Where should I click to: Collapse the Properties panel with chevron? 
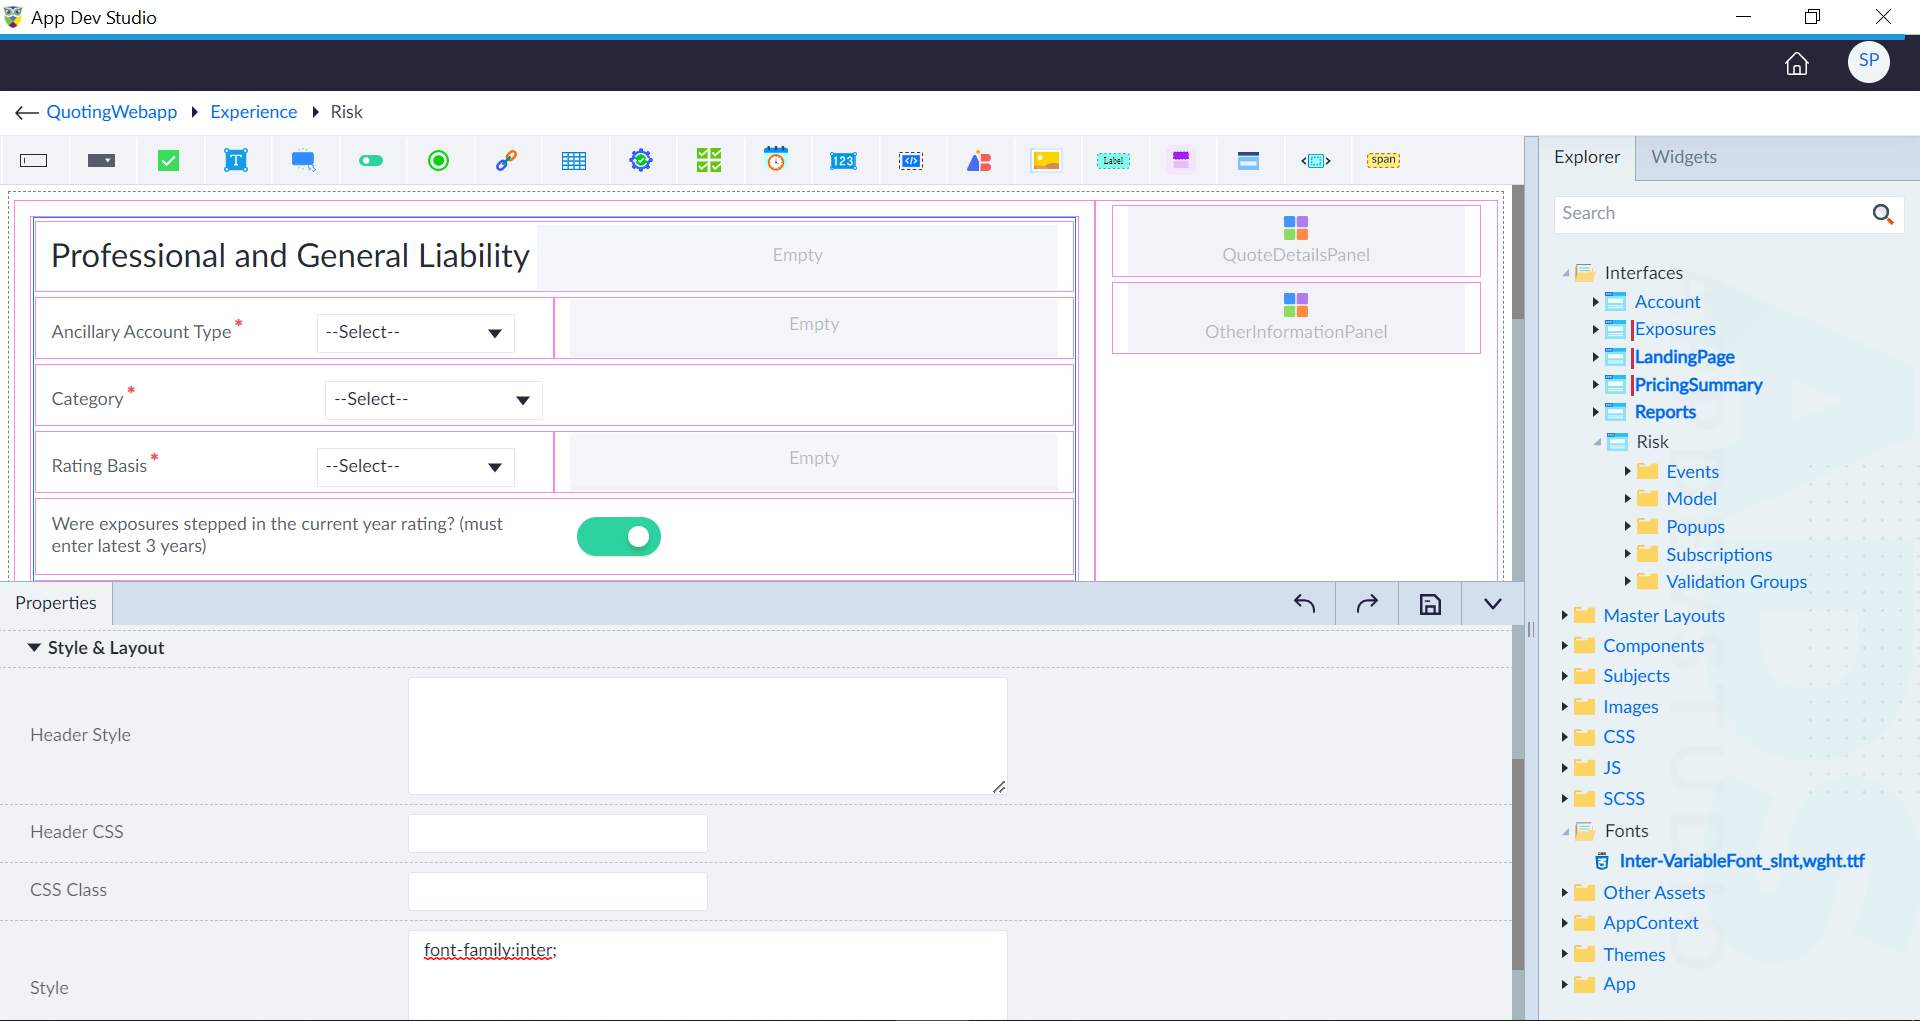point(1493,603)
